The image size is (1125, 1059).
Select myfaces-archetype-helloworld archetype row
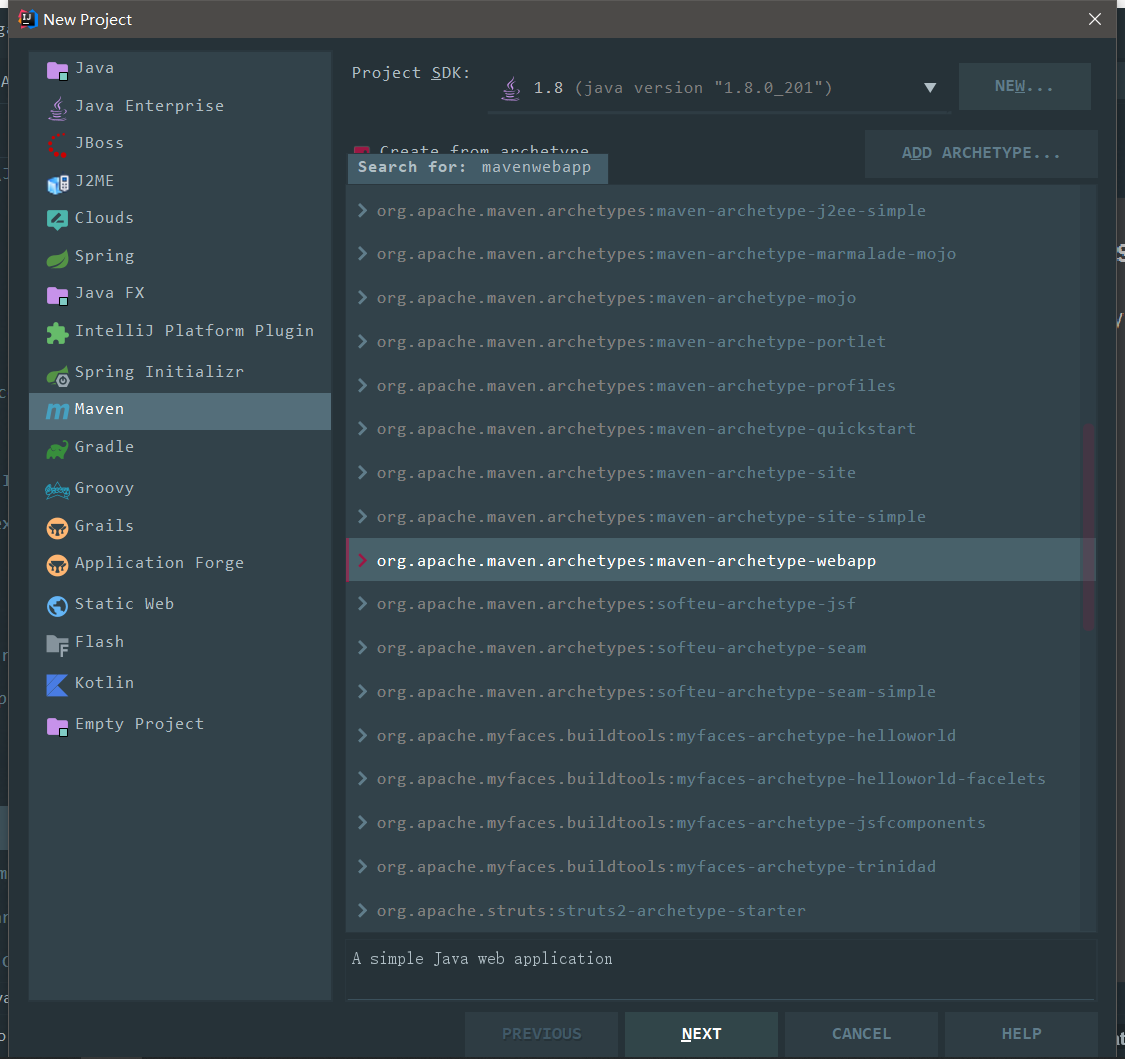coord(714,735)
